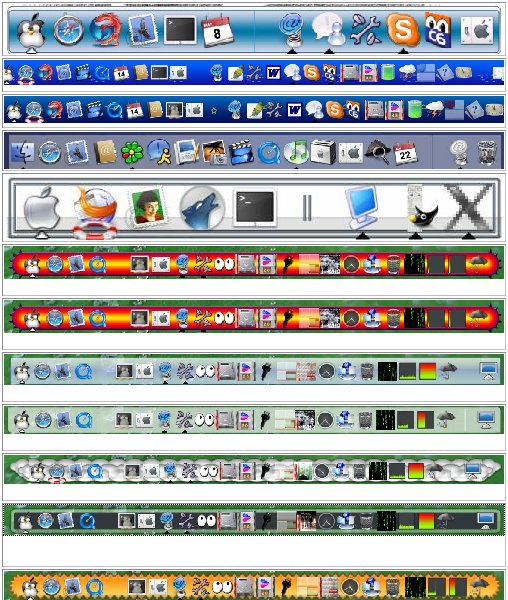
Task: Launch Terminal in the large glossy blue dock
Action: click(180, 30)
